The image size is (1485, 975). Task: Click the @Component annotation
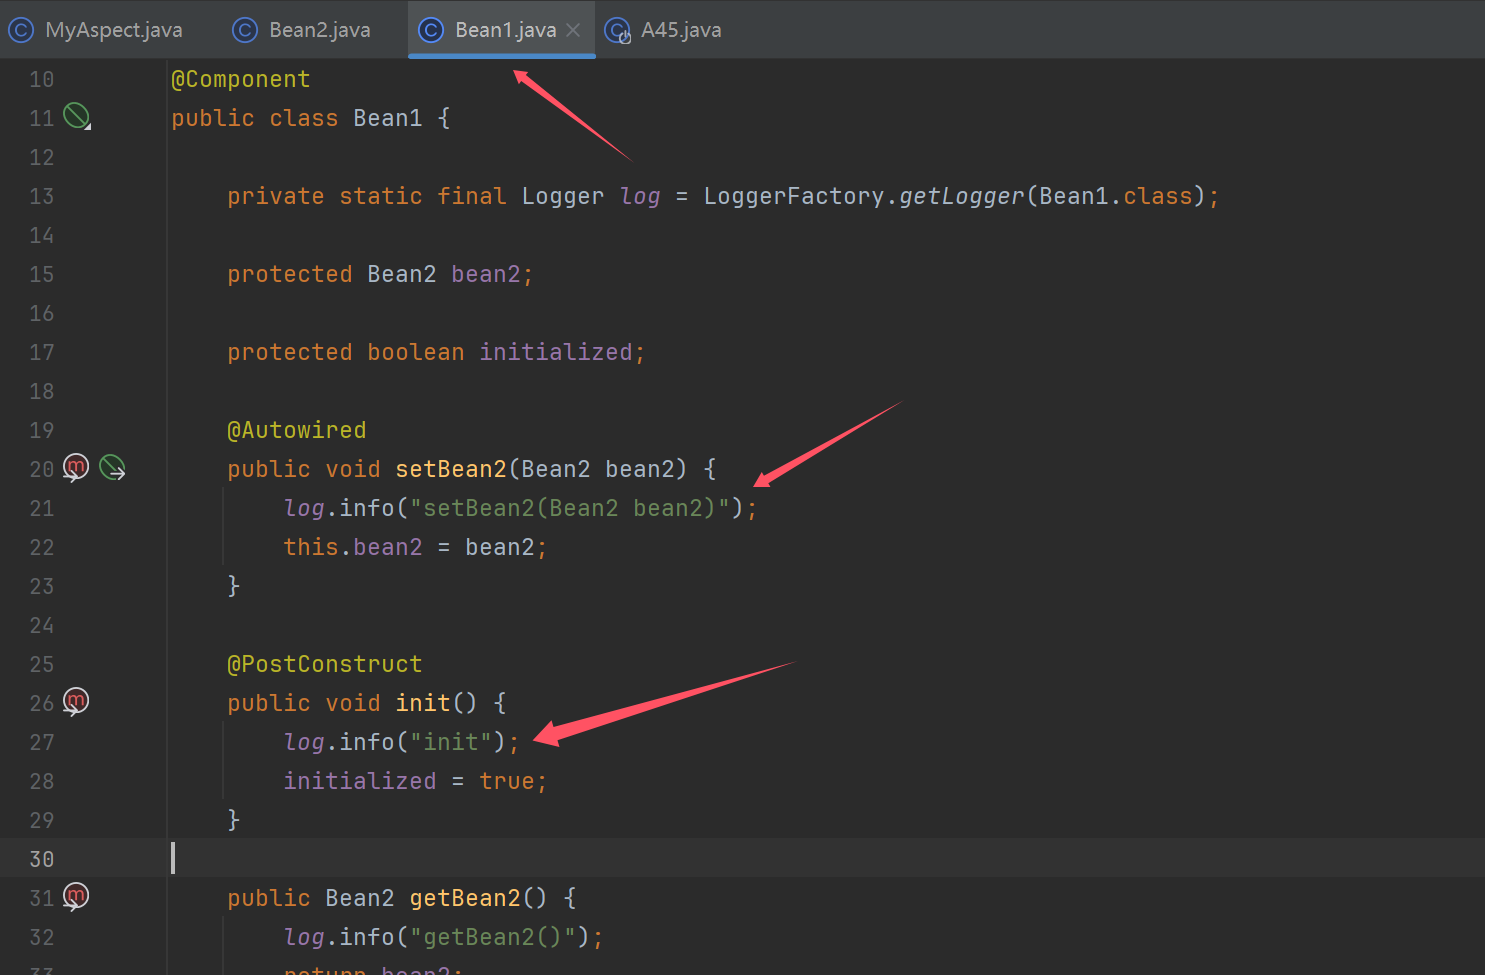[241, 79]
